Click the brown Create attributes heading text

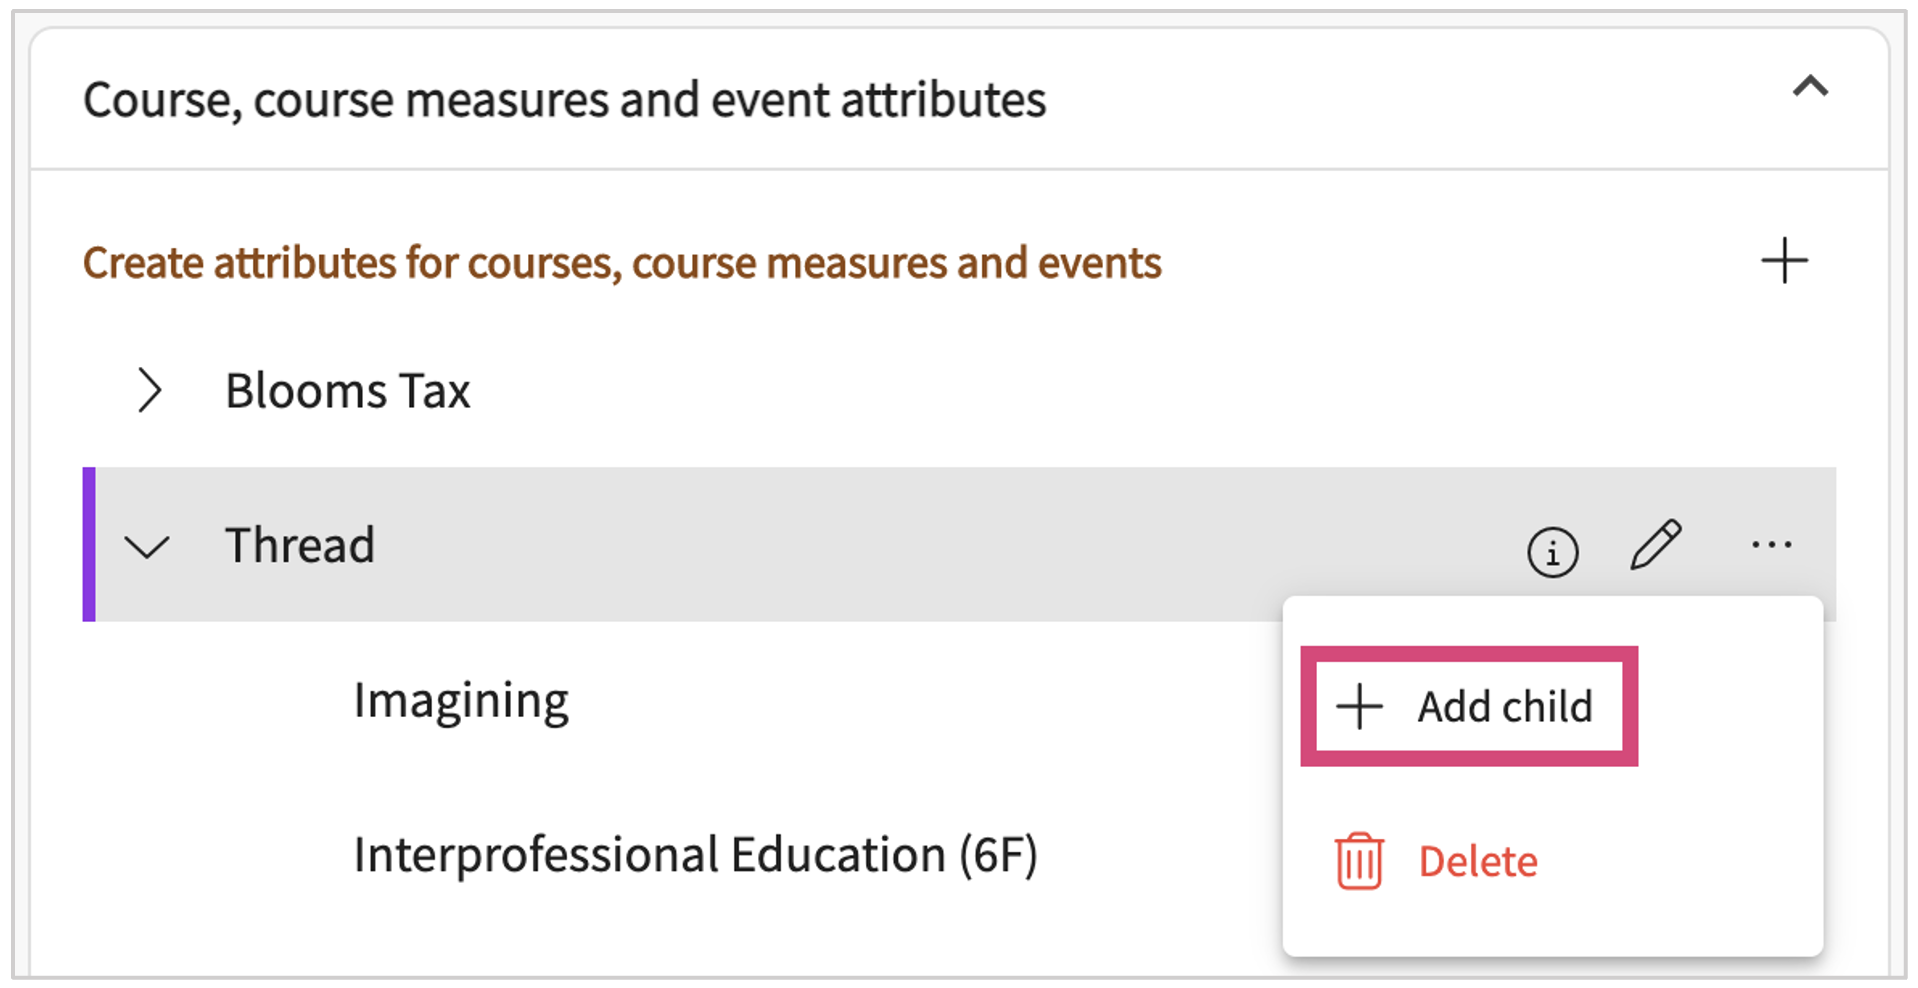pos(621,263)
